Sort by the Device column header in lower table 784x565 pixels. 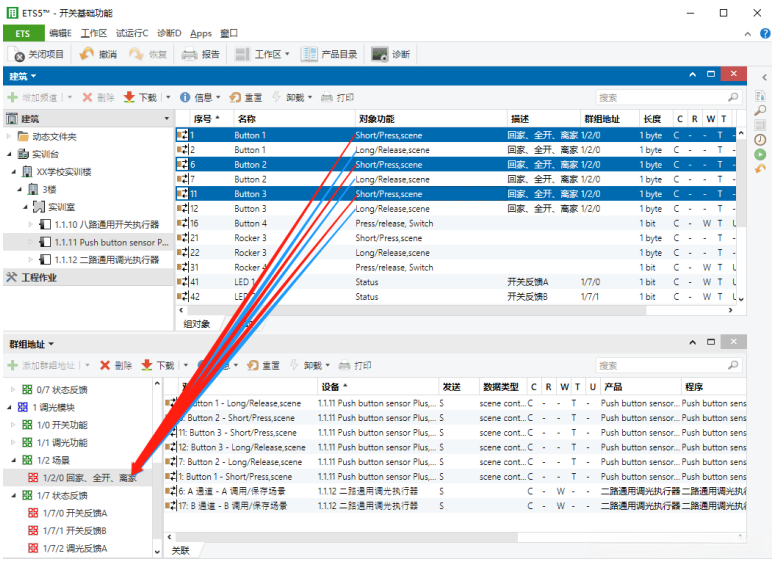(x=378, y=387)
